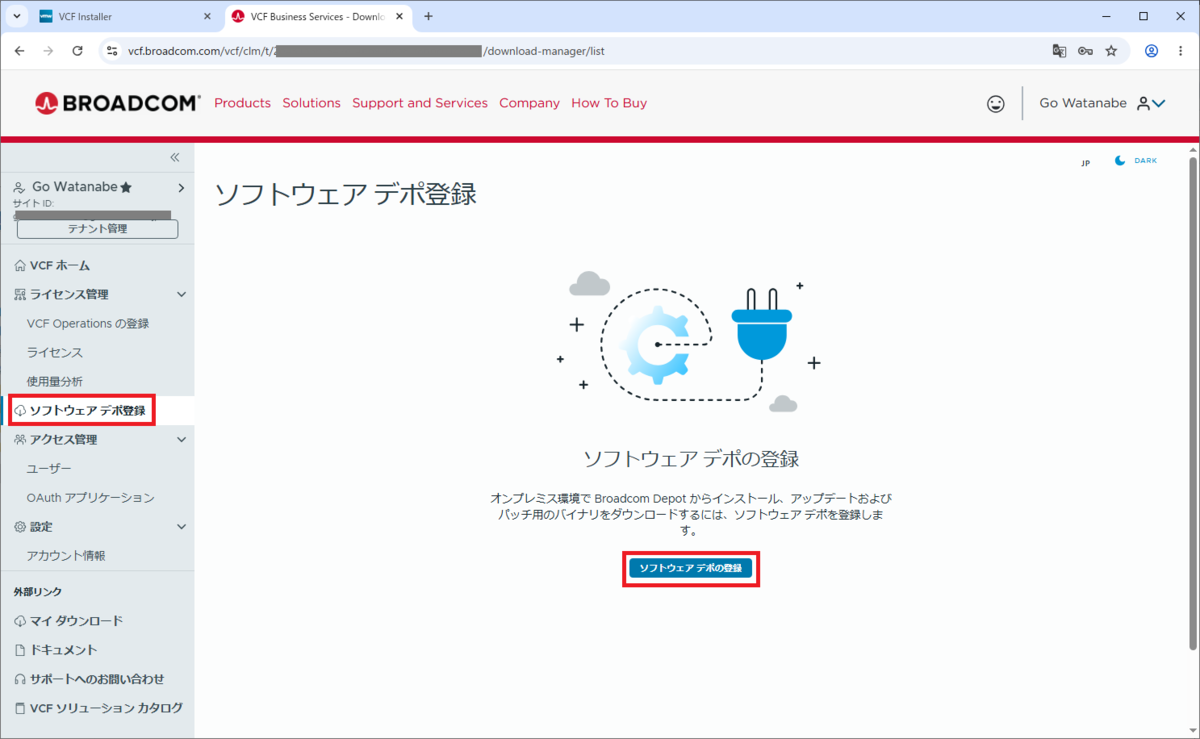This screenshot has height=739, width=1200.
Task: Close the VCF Installer tab
Action: click(x=207, y=16)
